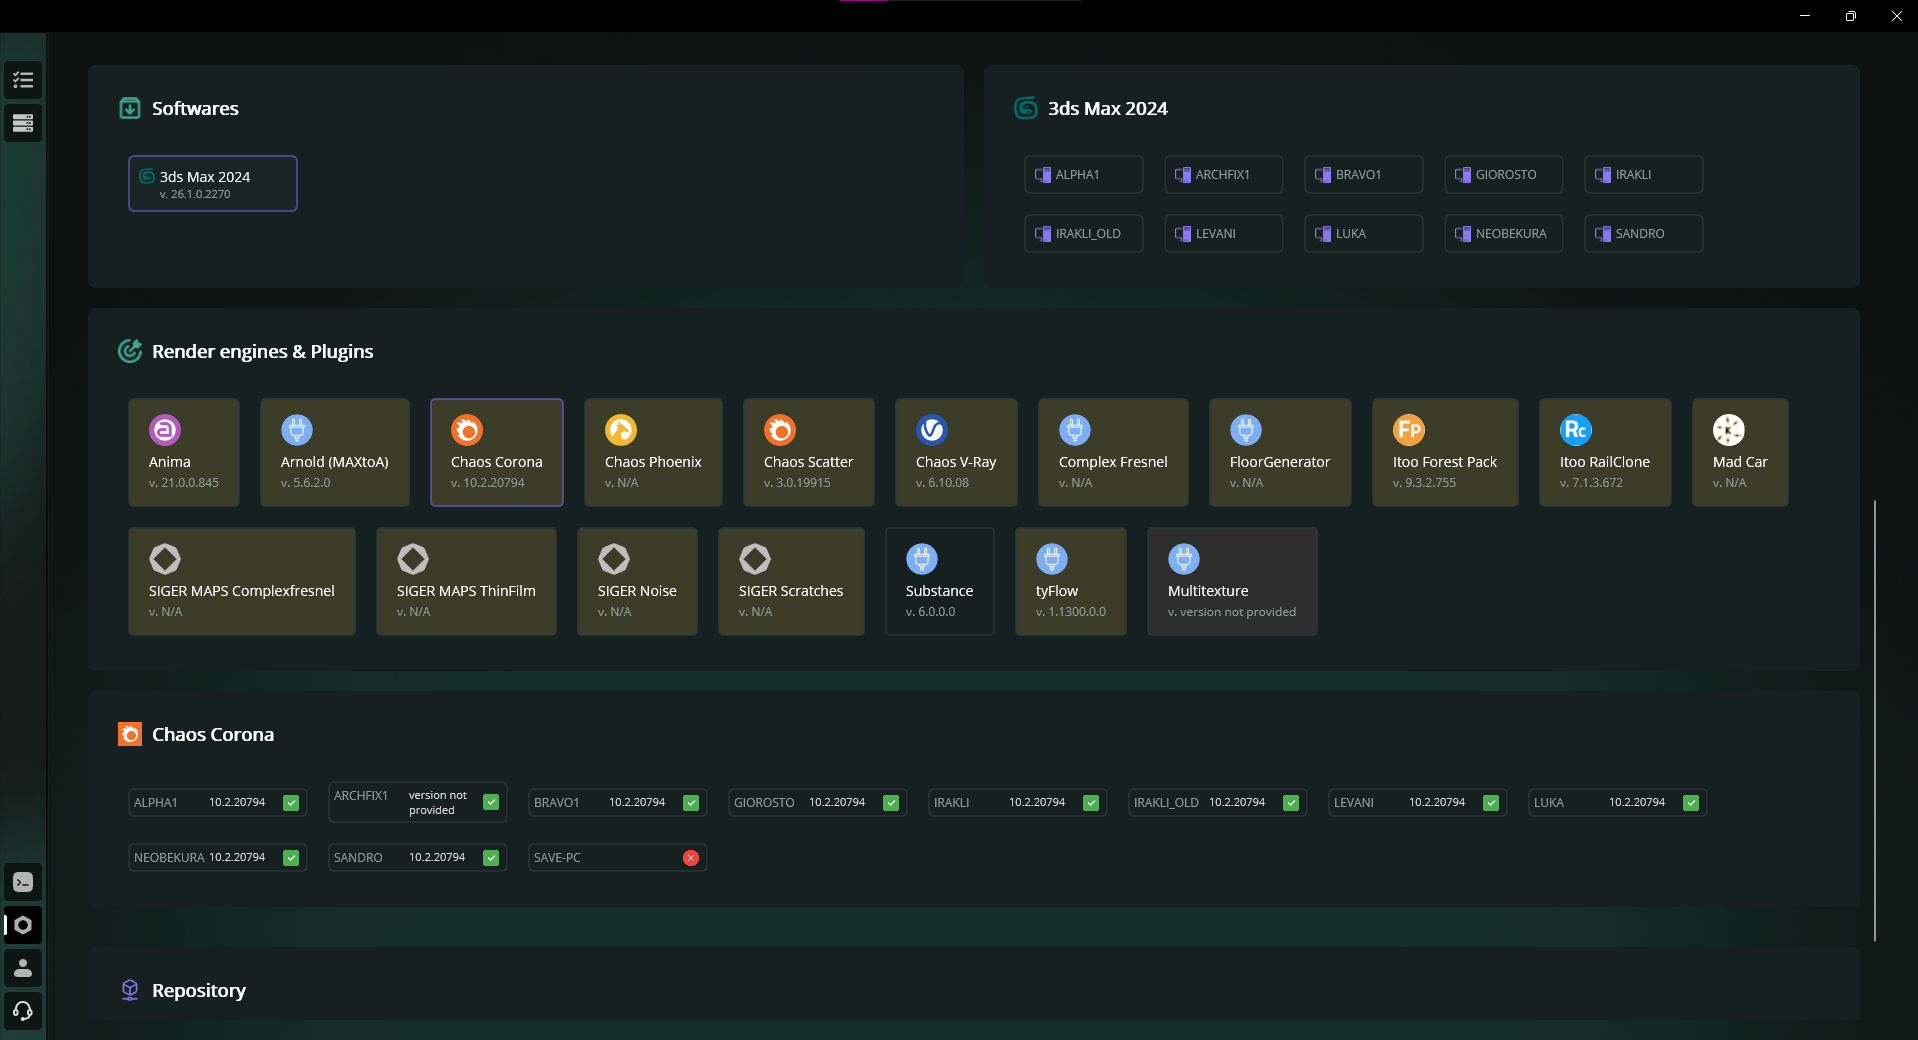Select the Chaos Corona render engine card

[x=496, y=452]
